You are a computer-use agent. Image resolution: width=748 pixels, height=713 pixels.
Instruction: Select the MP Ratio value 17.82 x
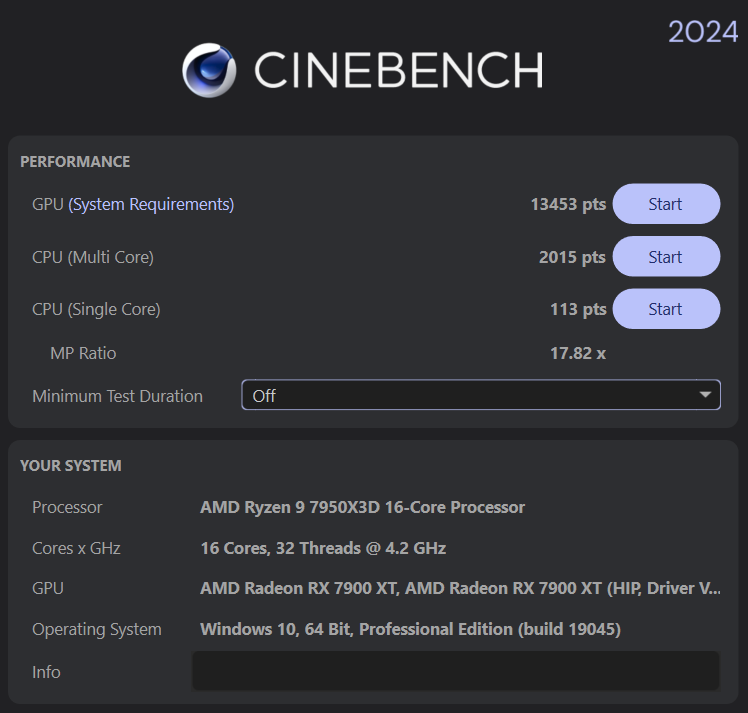coord(578,353)
